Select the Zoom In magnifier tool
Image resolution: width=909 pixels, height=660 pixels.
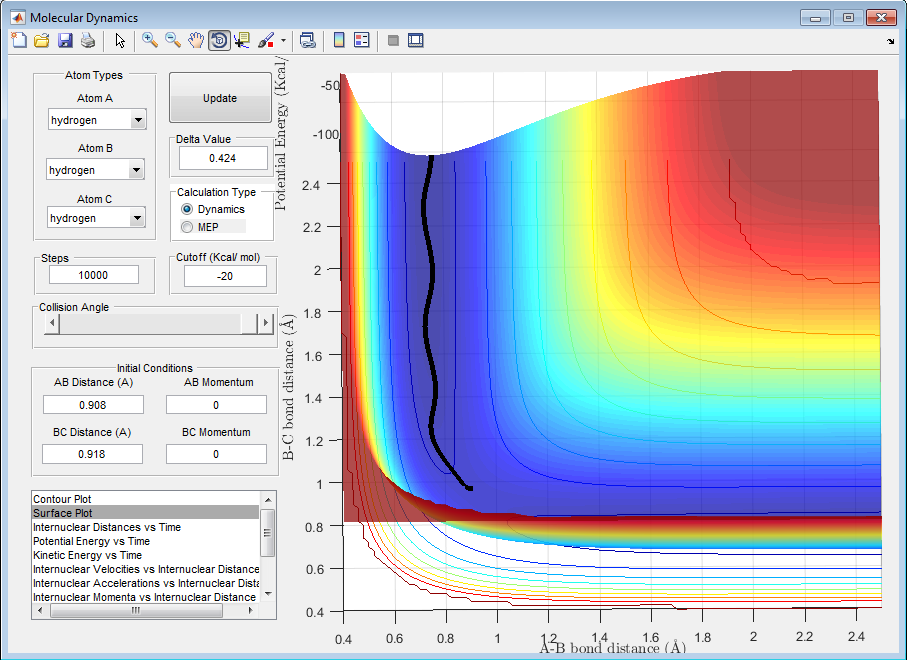(150, 41)
